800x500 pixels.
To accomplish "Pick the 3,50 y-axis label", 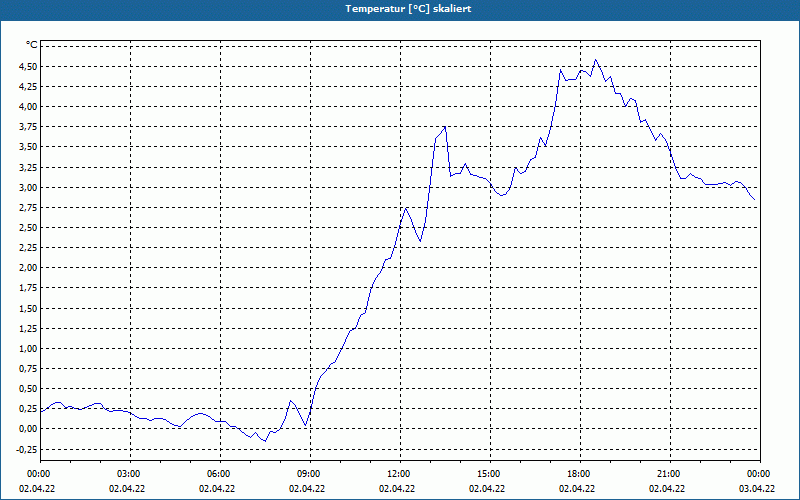I will [28, 147].
